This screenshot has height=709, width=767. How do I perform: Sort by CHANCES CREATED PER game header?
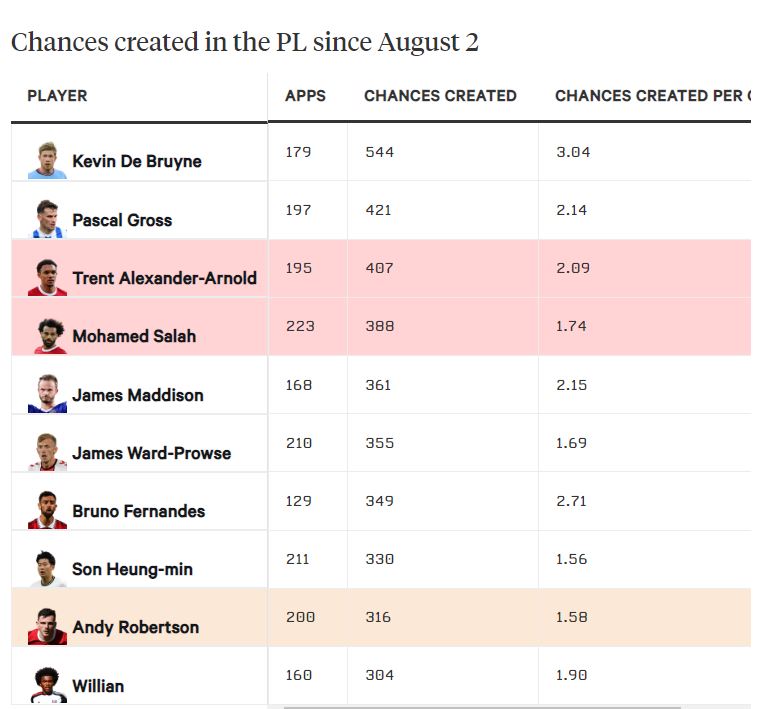tap(650, 96)
